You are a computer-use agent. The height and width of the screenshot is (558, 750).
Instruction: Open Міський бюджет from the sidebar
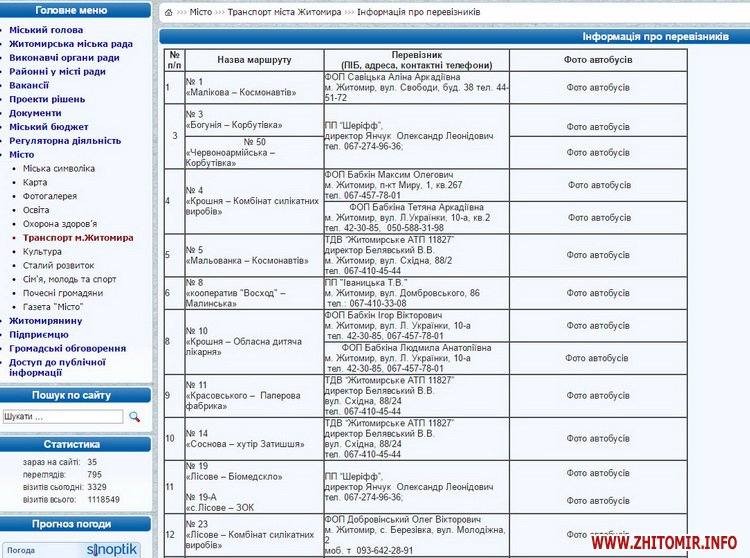coord(49,127)
